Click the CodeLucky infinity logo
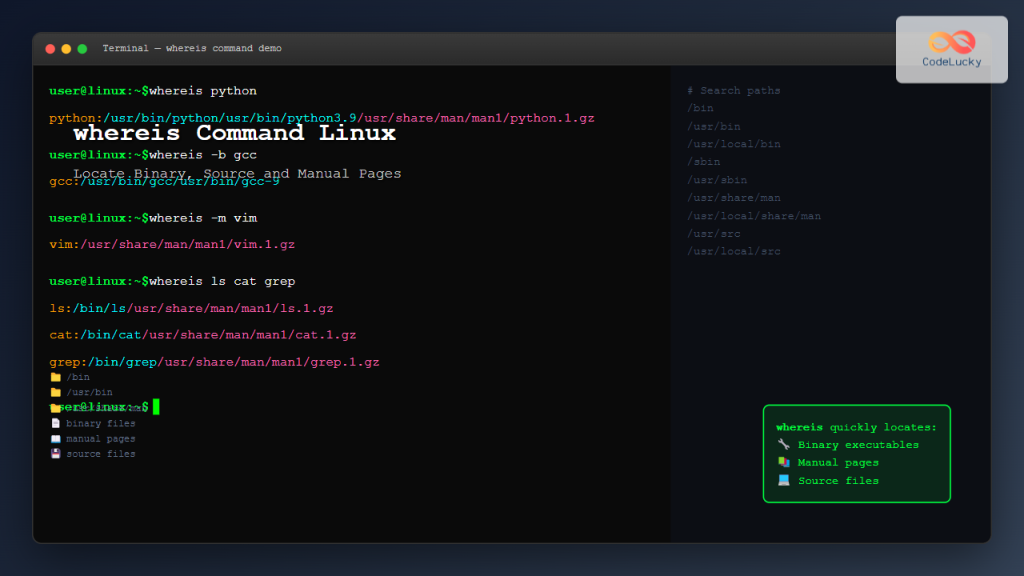This screenshot has height=576, width=1024. (950, 40)
